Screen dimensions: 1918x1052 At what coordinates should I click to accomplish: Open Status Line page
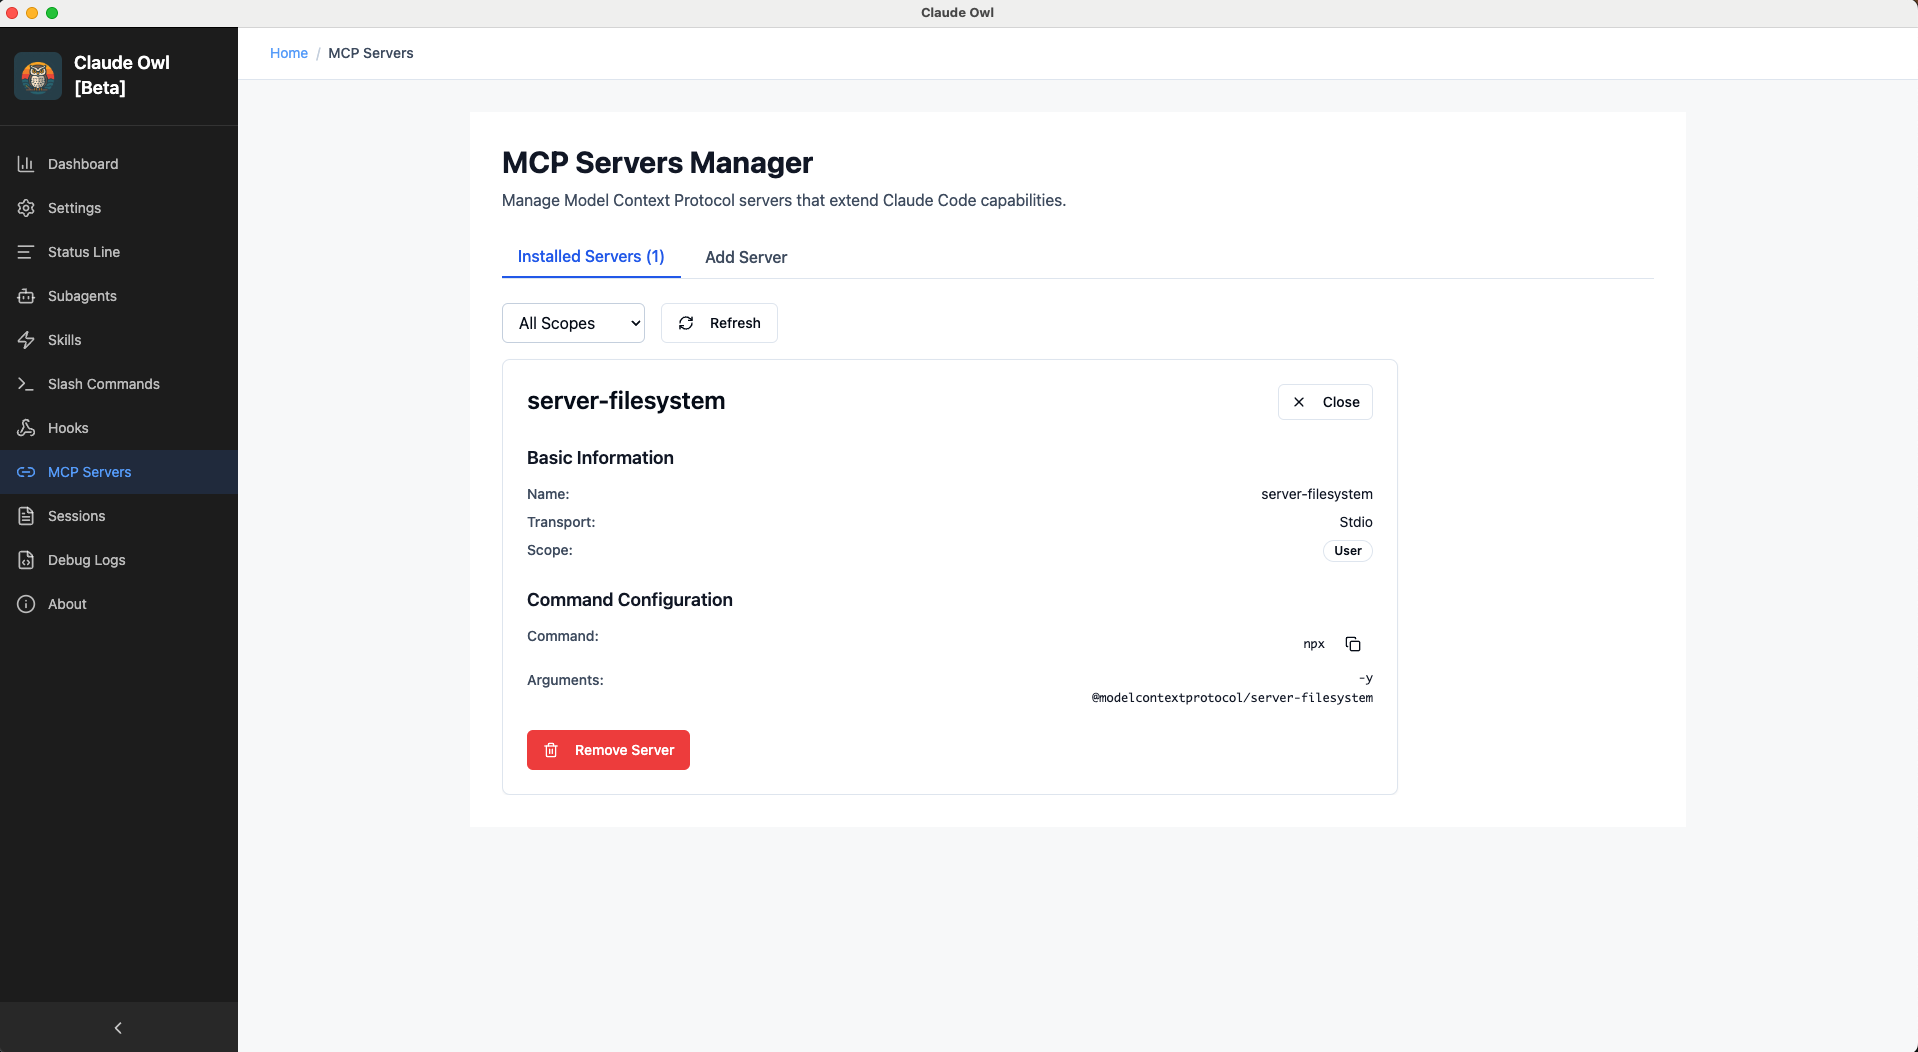(119, 252)
